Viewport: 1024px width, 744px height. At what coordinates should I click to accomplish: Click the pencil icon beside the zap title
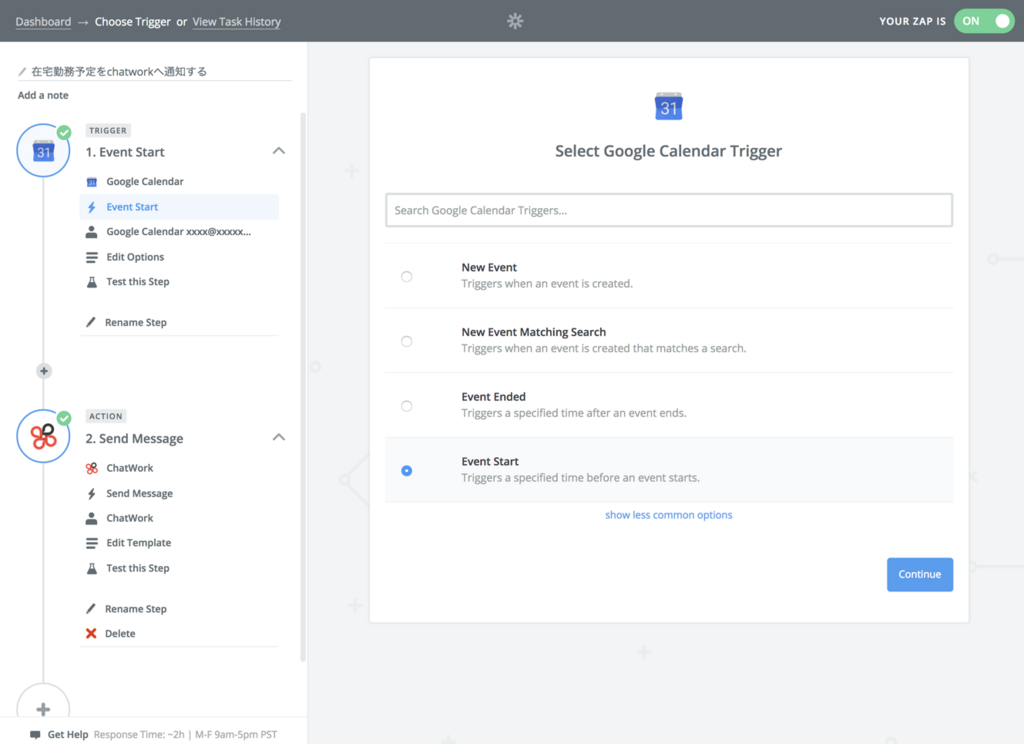coord(22,72)
